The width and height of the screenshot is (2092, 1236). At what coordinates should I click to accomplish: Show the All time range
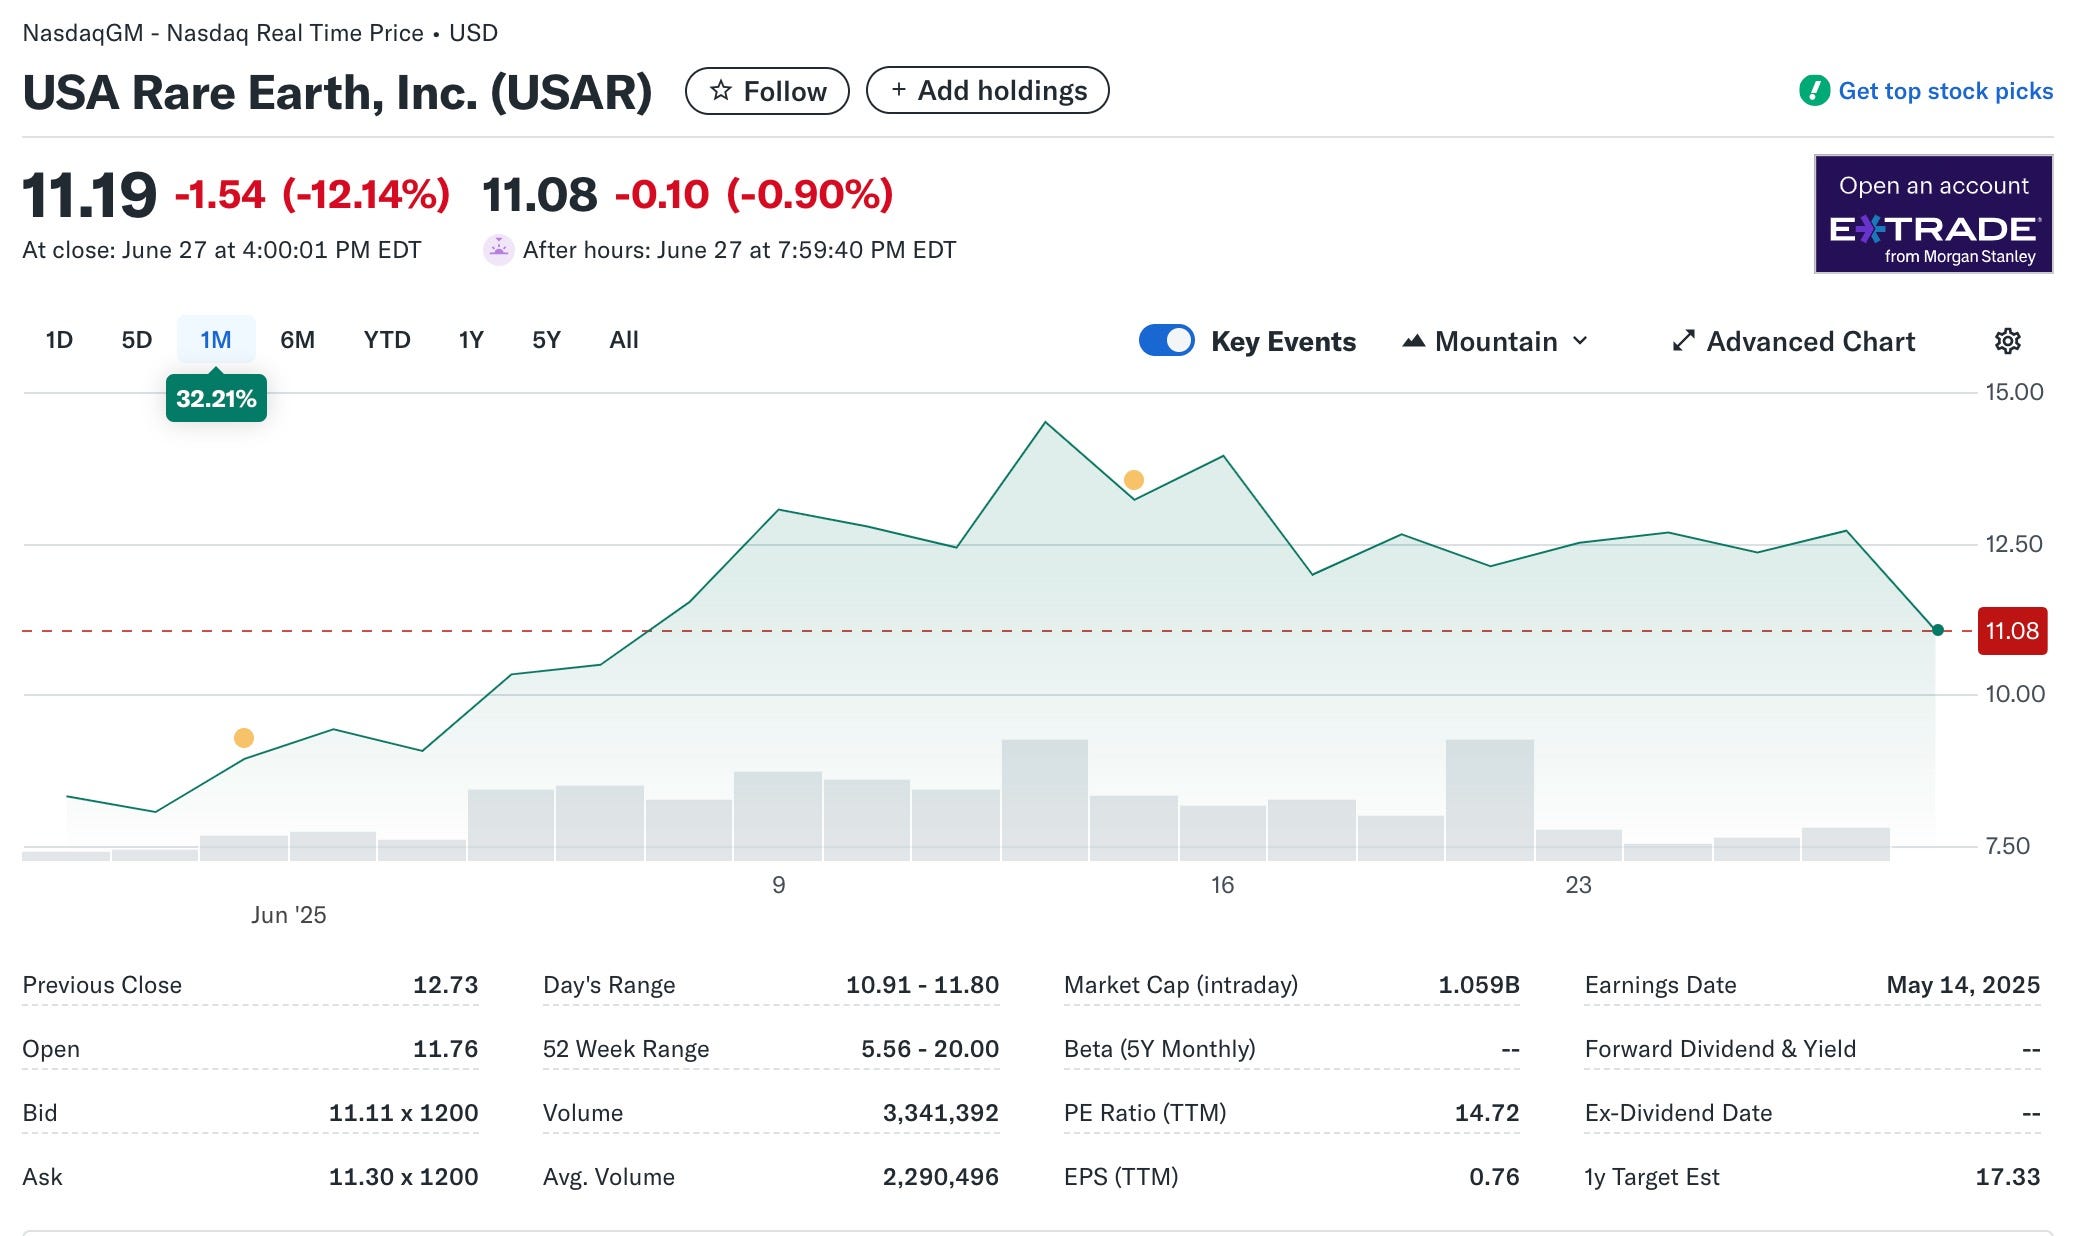pos(624,340)
